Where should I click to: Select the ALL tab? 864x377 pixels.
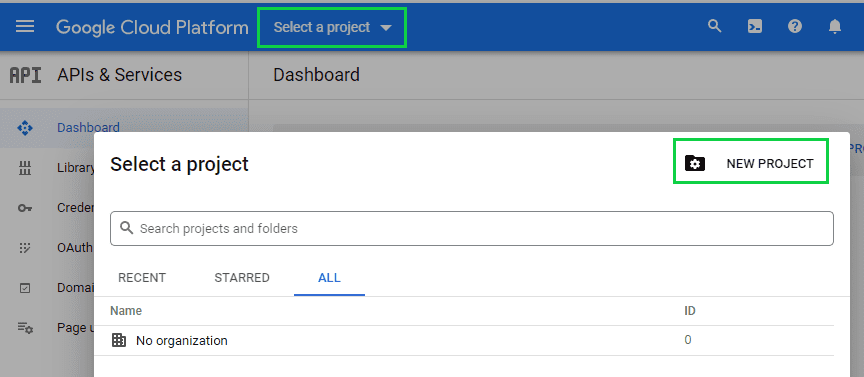click(x=330, y=278)
